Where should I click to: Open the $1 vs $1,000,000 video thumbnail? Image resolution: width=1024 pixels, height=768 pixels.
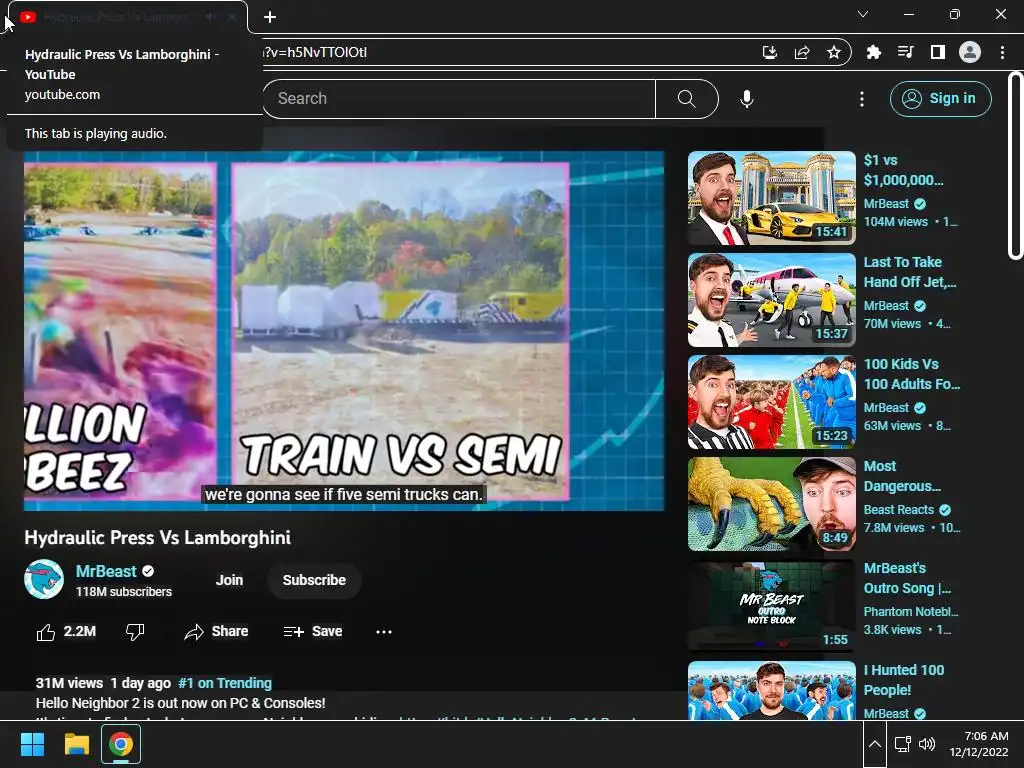771,198
